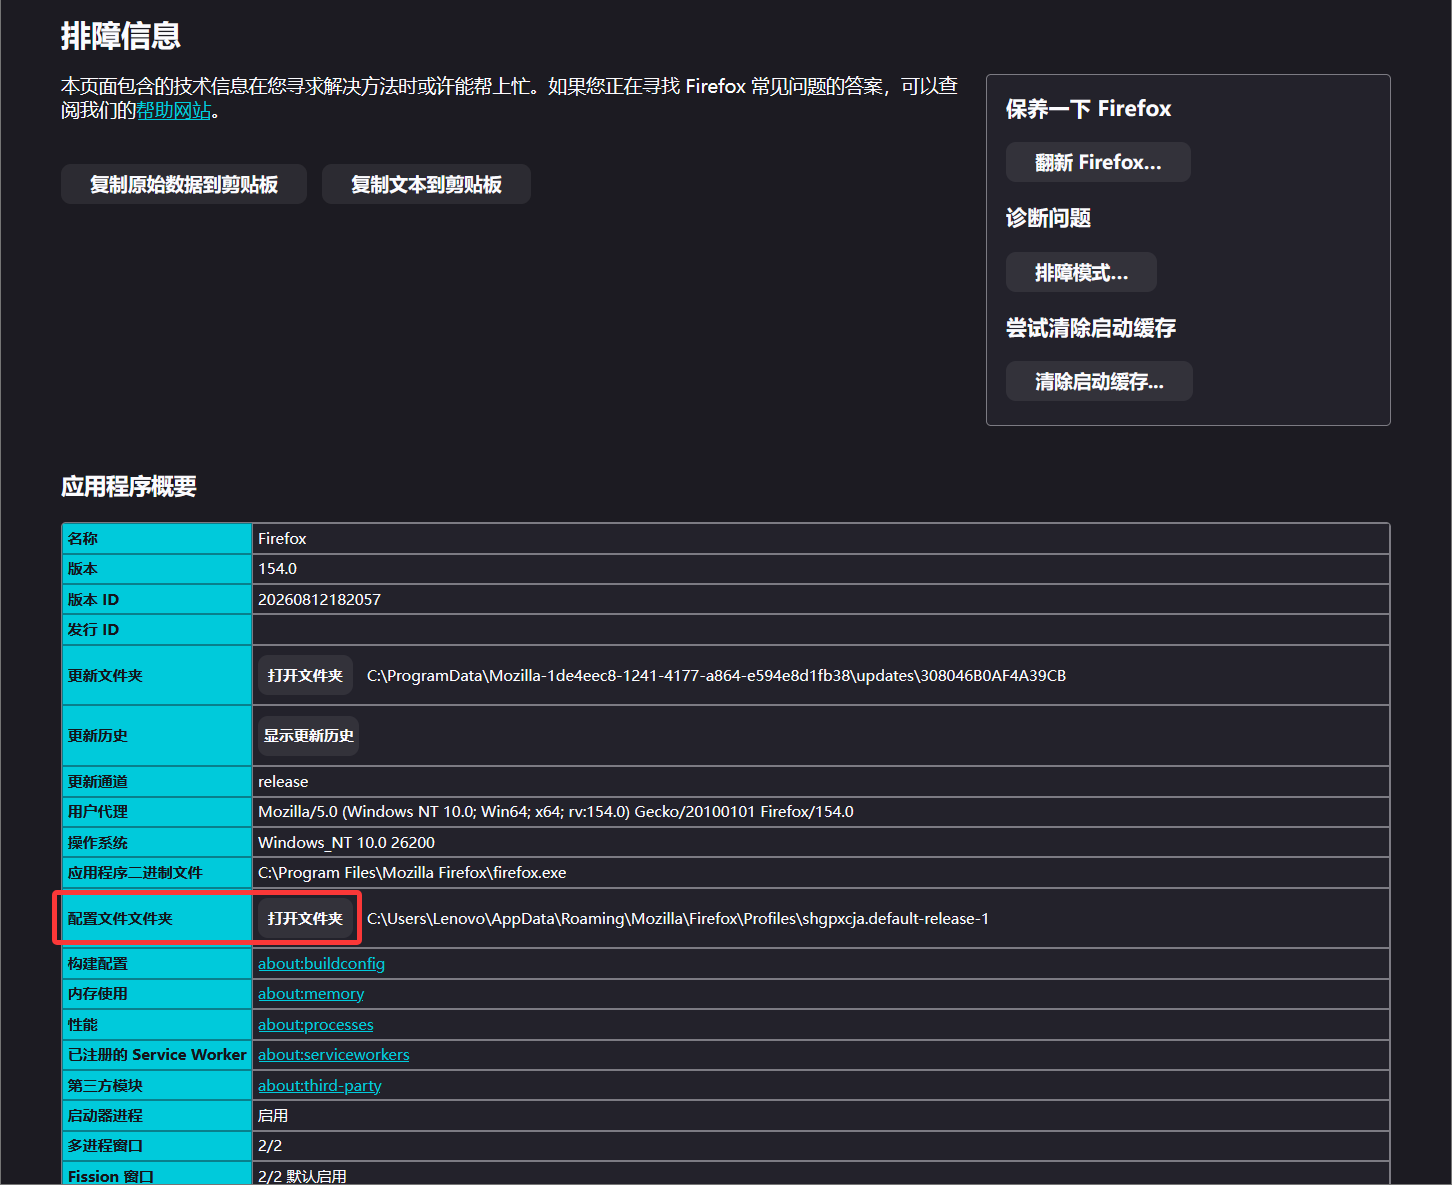Viewport: 1452px width, 1185px height.
Task: Click the Windows_NT 10.0 26200 value
Action: 346,842
